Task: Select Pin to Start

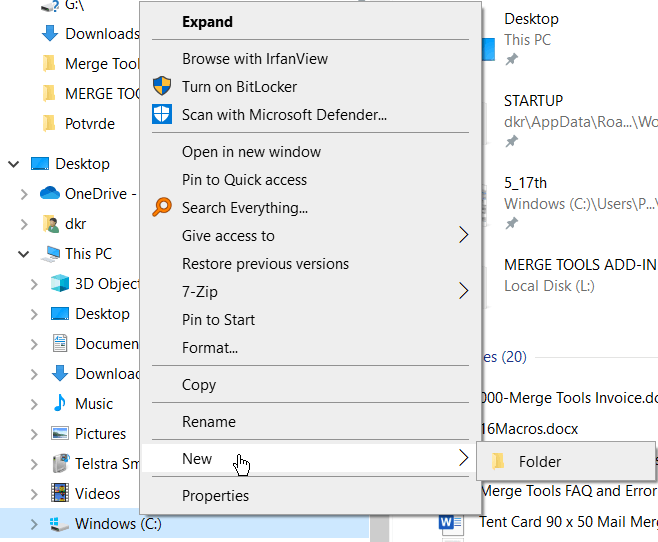Action: (311, 319)
